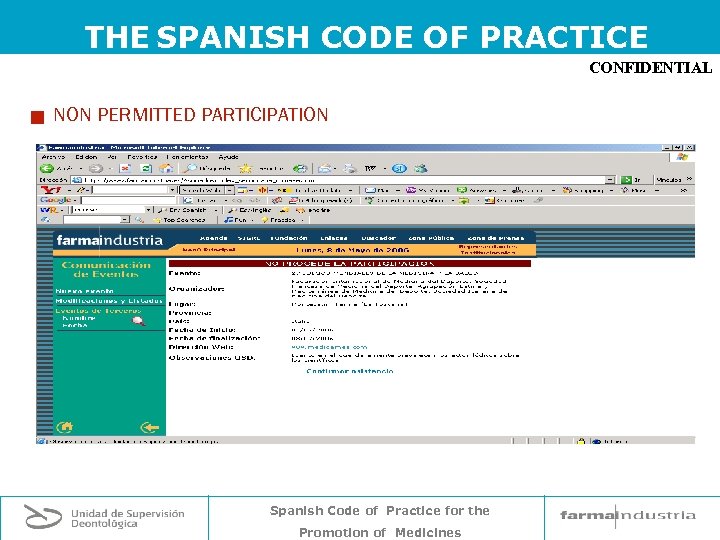Viewport: 720px width, 540px height.
Task: Click the lock icon in status bar
Action: click(581, 441)
